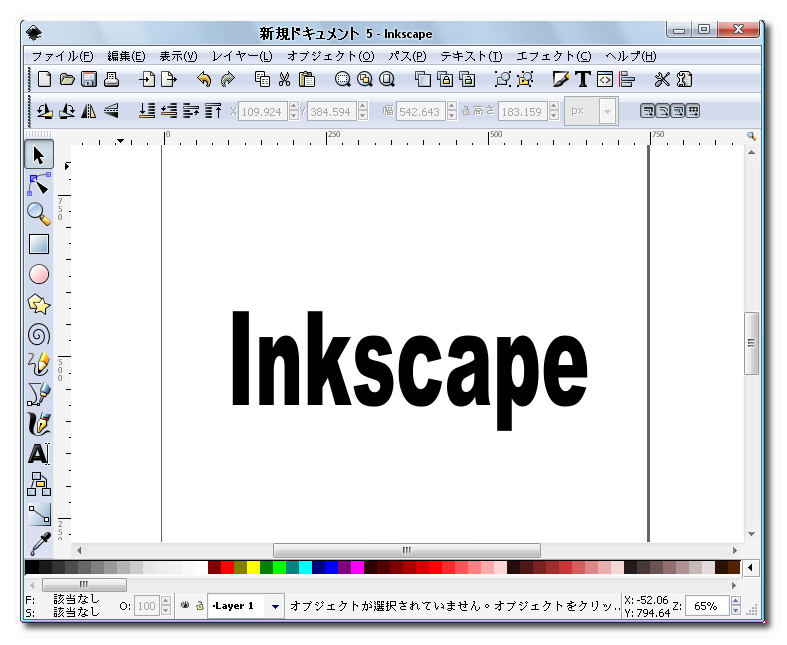
Task: Open テキスト(T) menu
Action: click(x=471, y=56)
